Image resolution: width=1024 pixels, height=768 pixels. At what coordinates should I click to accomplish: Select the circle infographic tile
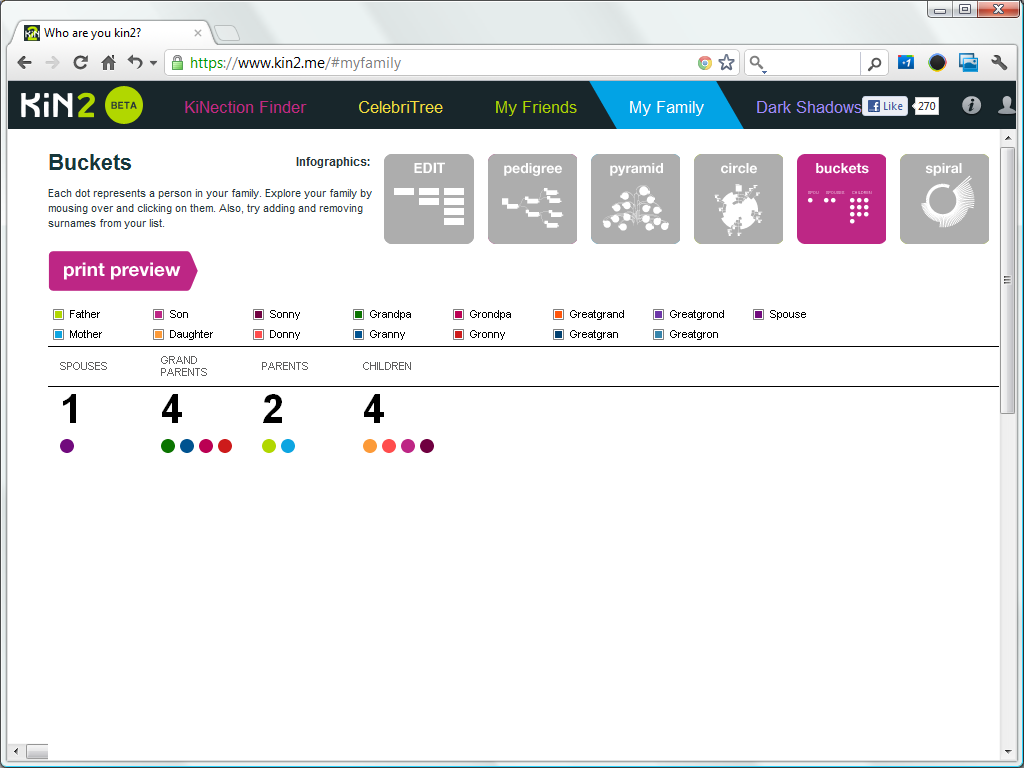tap(738, 199)
